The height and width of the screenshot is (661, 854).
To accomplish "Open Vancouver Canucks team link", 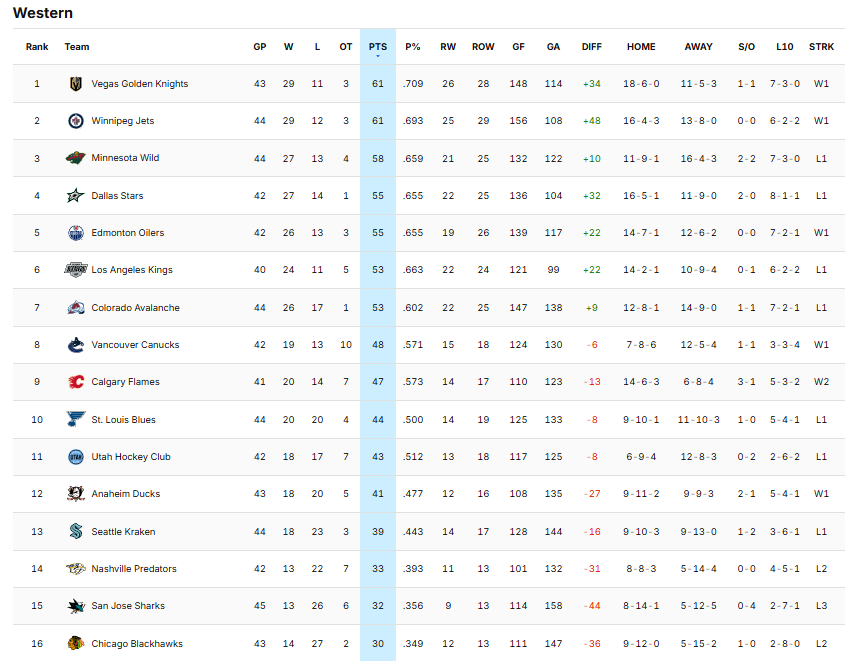I will coord(135,345).
